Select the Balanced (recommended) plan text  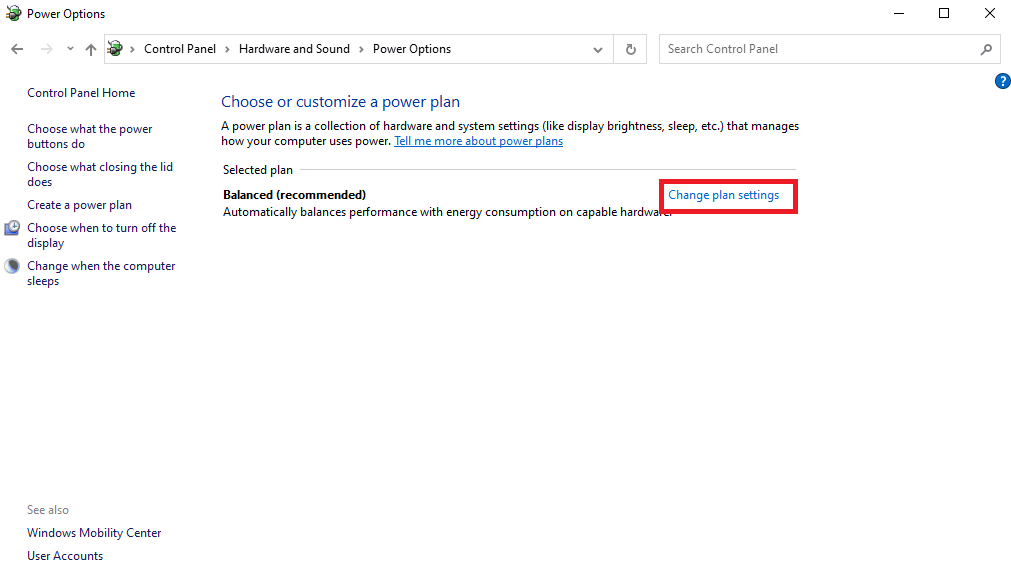295,195
